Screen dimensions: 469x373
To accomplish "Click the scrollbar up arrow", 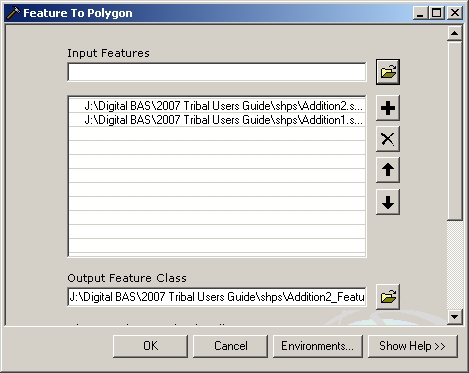I will click(454, 33).
